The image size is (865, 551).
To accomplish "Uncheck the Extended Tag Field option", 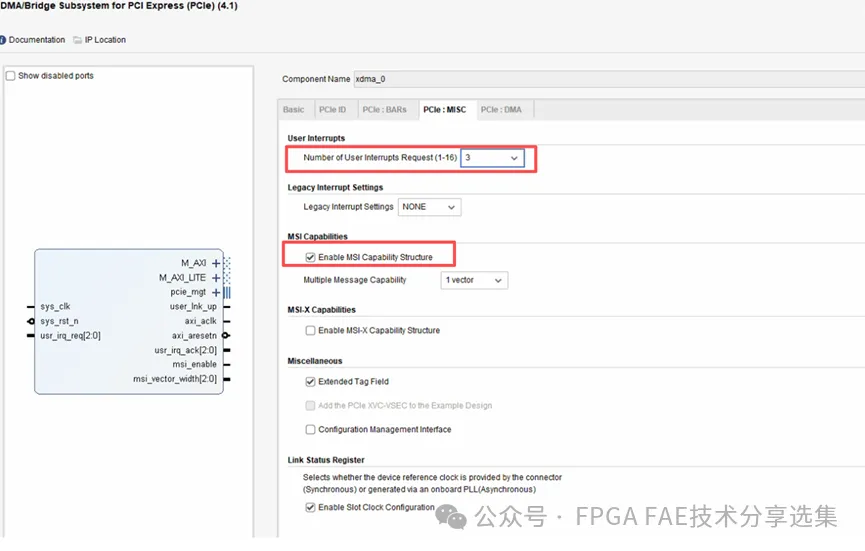I will 310,381.
